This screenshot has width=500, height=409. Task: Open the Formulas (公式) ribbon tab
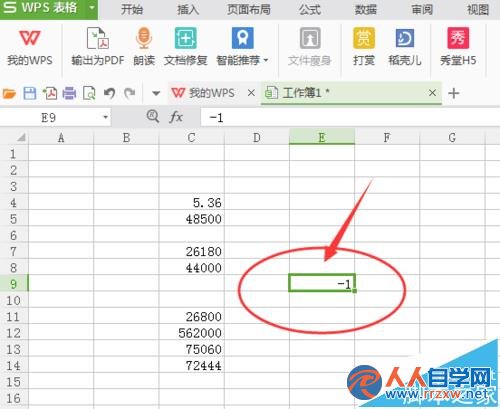(309, 9)
